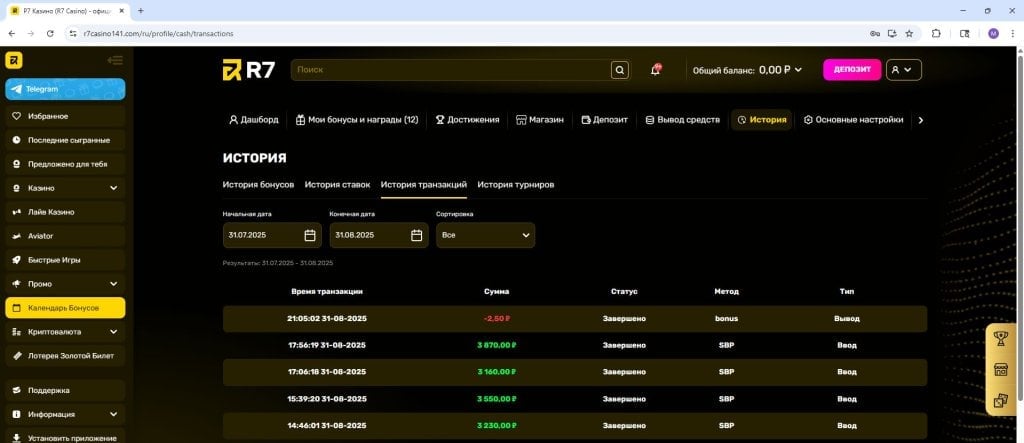
Task: Expand the Общий баланс dropdown
Action: coord(747,70)
